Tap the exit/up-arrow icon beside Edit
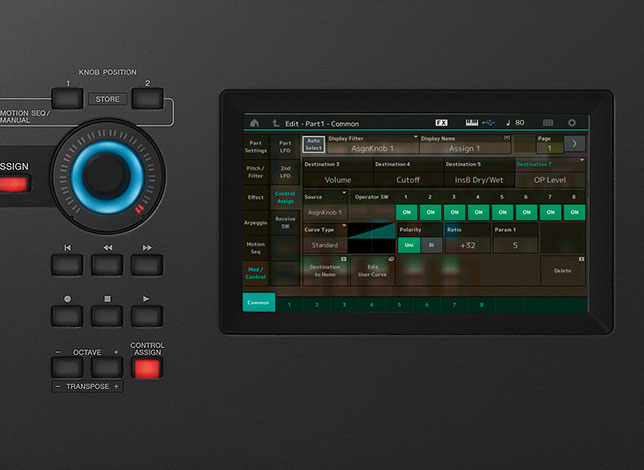This screenshot has height=470, width=644. click(276, 122)
